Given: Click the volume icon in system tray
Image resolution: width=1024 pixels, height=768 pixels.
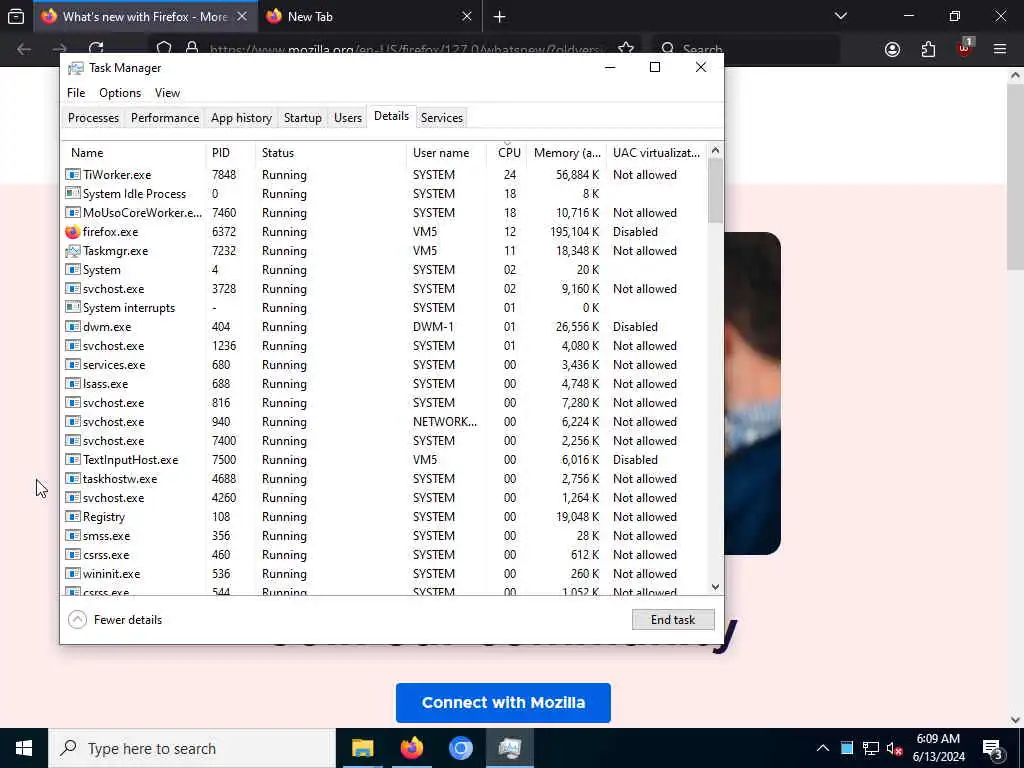Looking at the screenshot, I should point(894,748).
